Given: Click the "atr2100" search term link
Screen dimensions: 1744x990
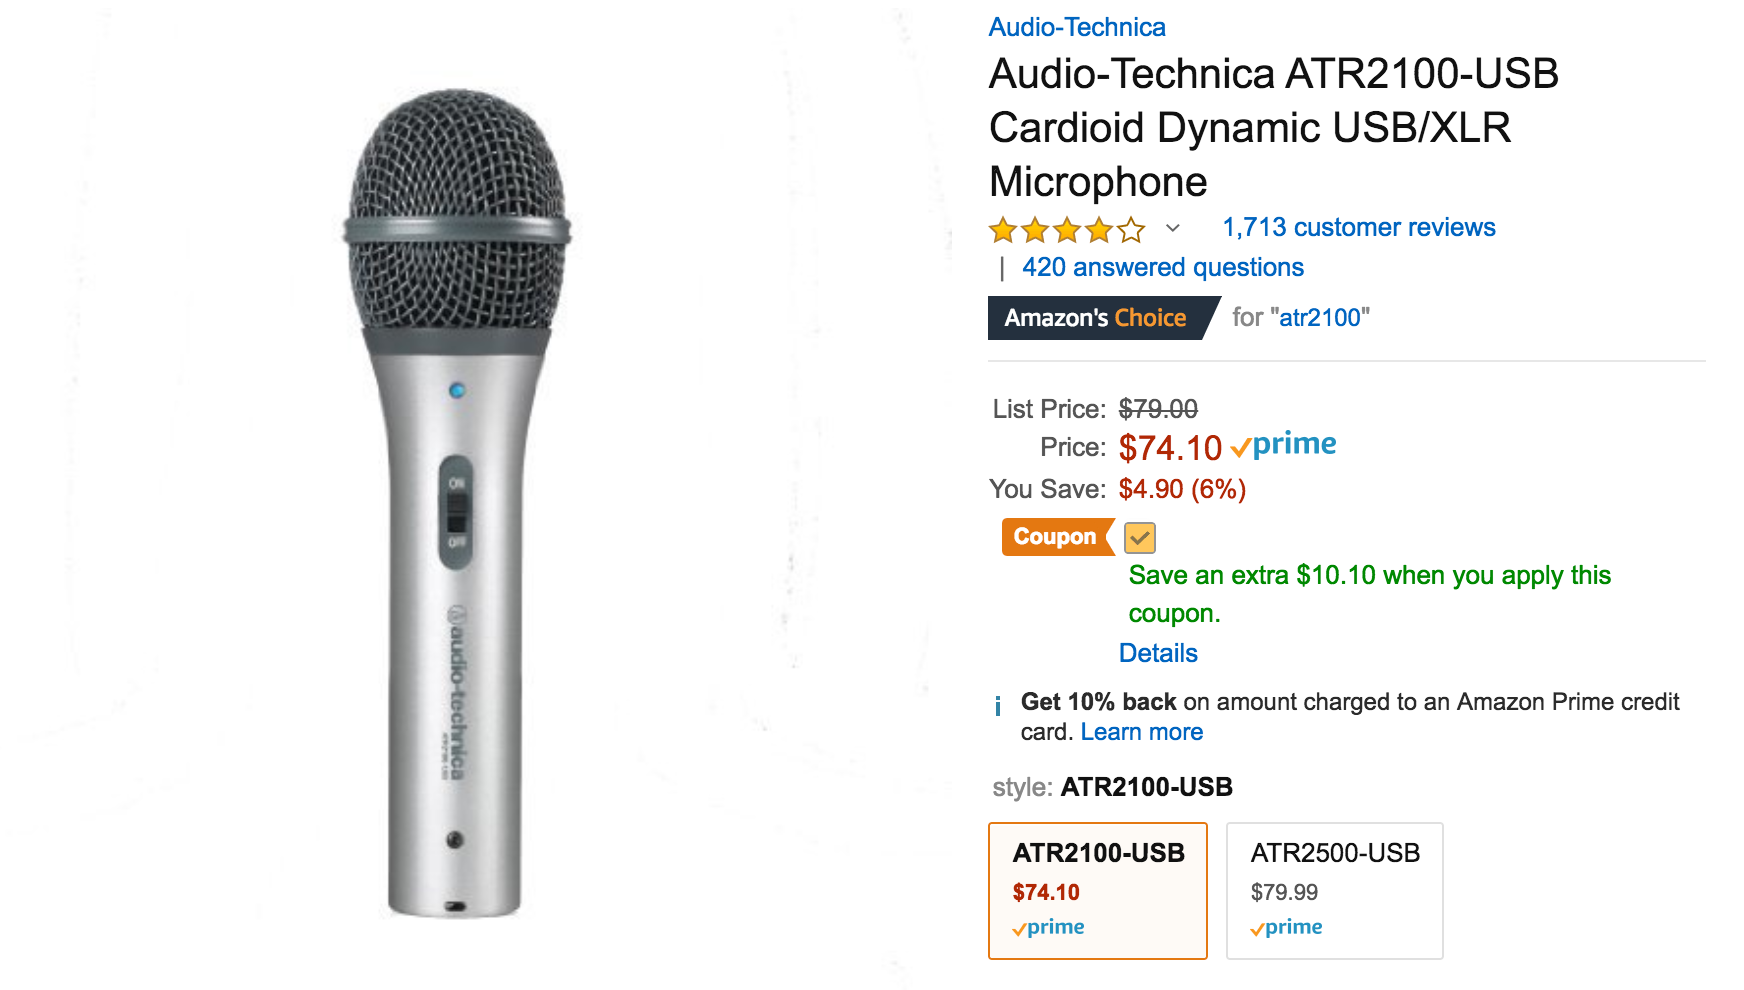Looking at the screenshot, I should (x=1320, y=318).
